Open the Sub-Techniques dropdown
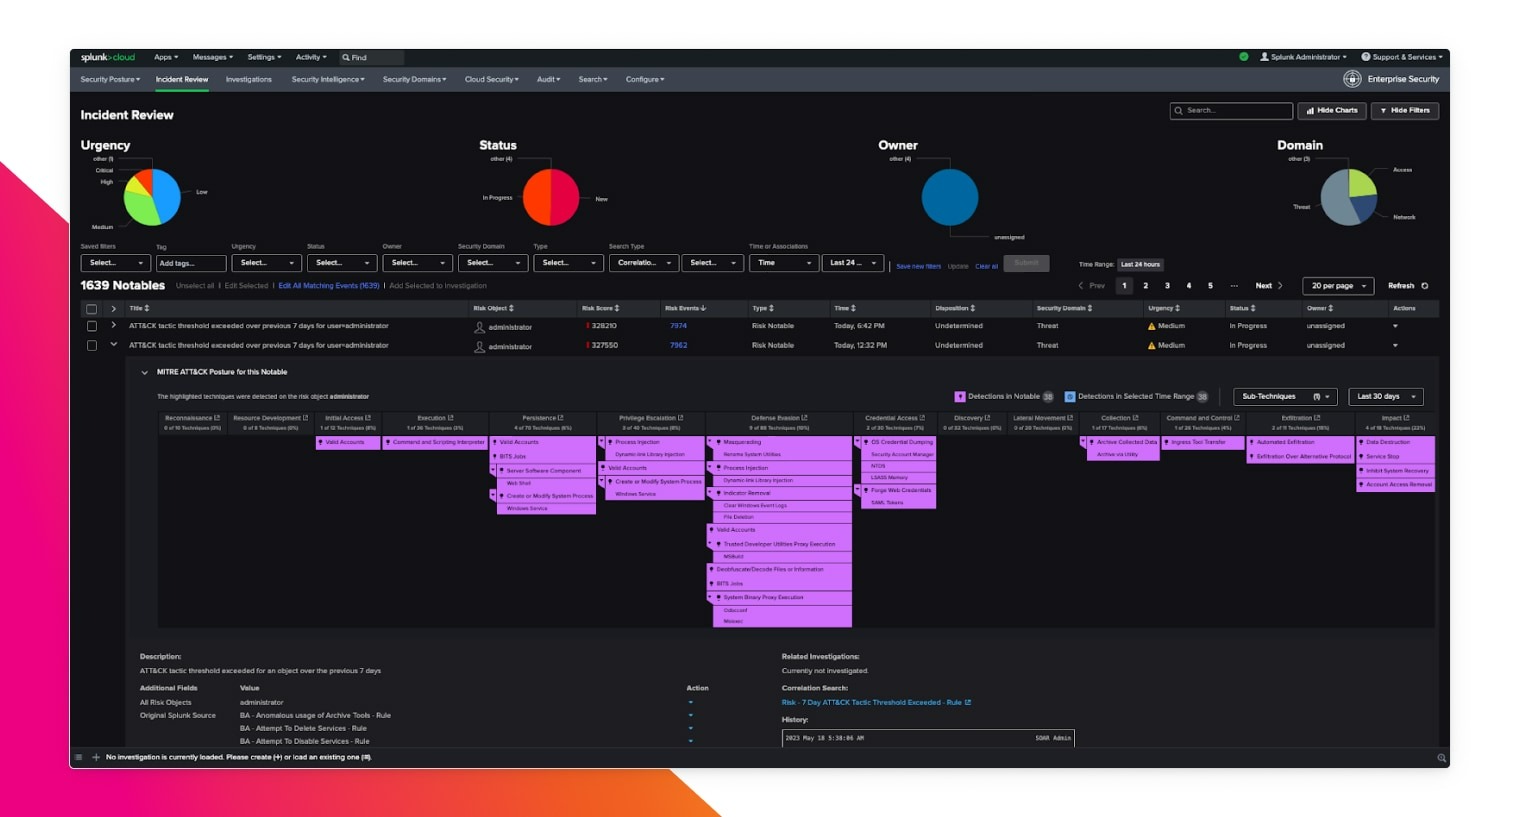The image size is (1520, 817). click(1286, 397)
